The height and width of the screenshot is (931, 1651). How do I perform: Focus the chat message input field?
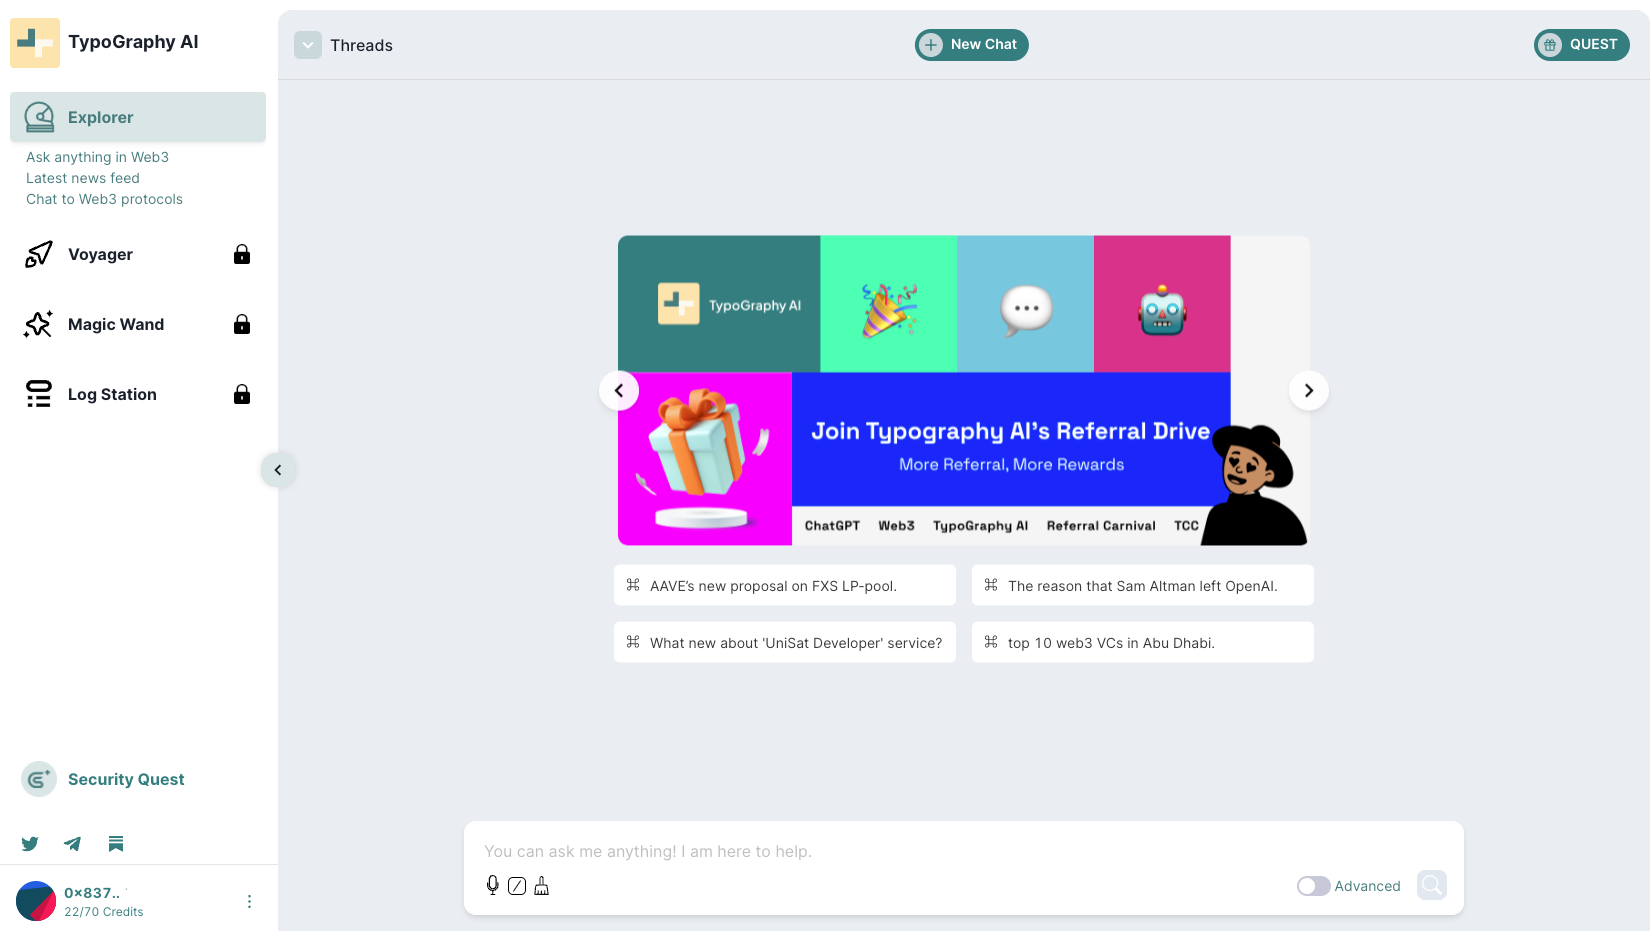pyautogui.click(x=963, y=851)
